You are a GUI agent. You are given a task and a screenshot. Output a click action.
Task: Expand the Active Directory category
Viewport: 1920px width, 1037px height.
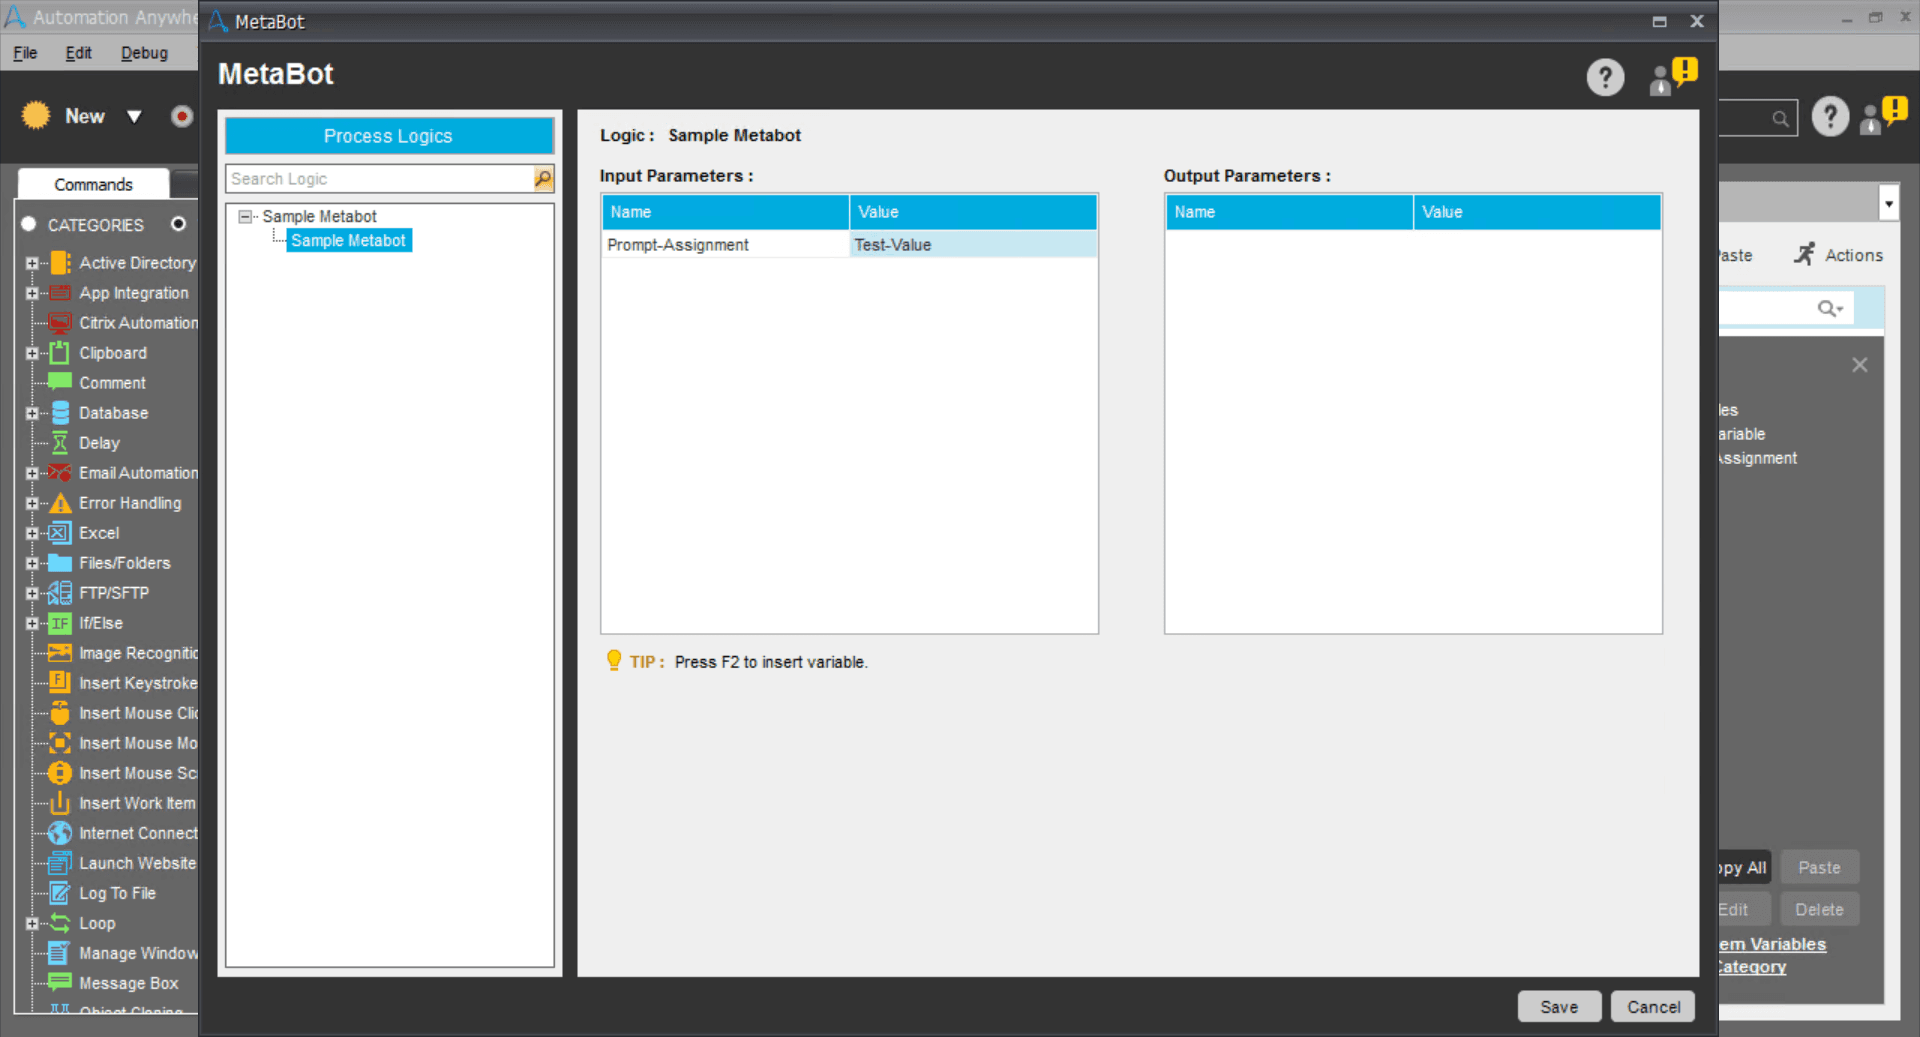click(32, 263)
